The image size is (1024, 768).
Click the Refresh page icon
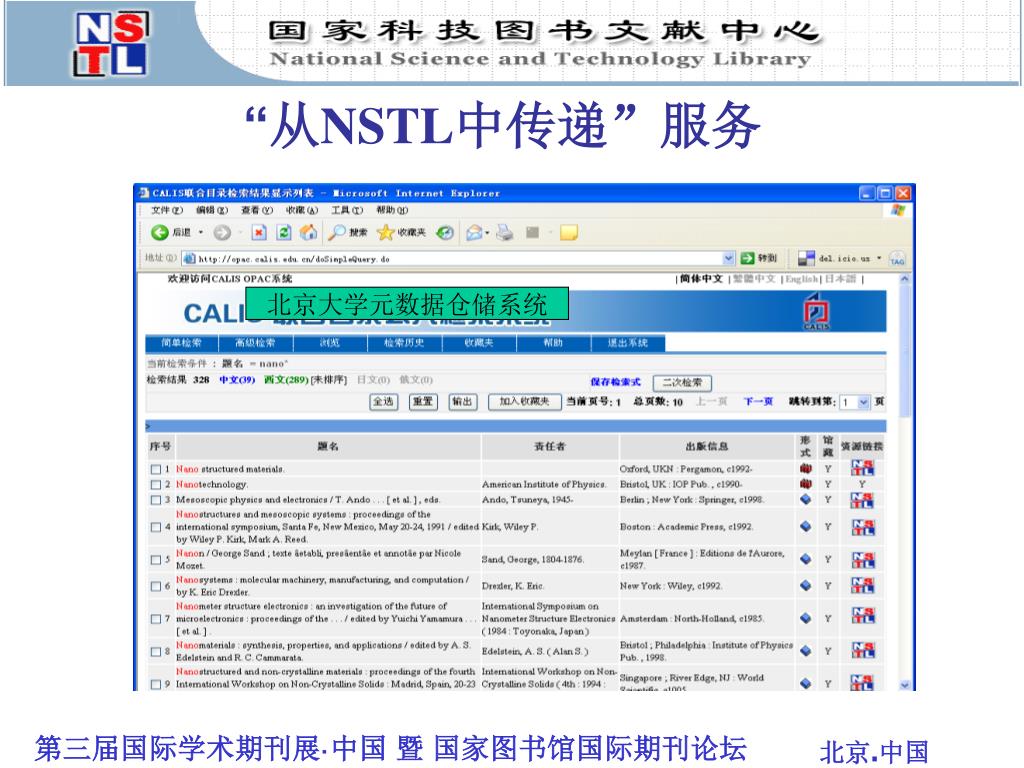(284, 232)
